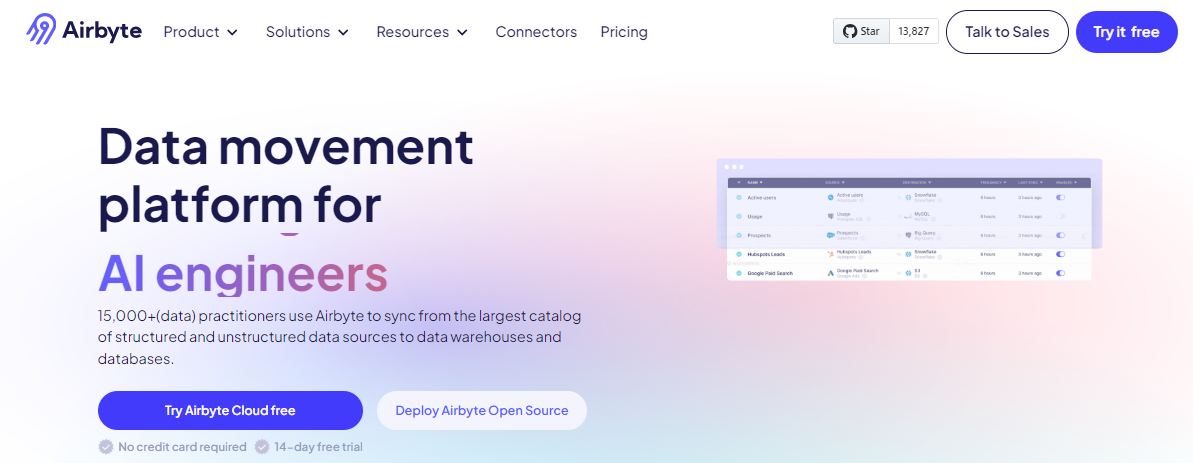
Task: Sort by the Frequency column header
Action: pos(993,182)
